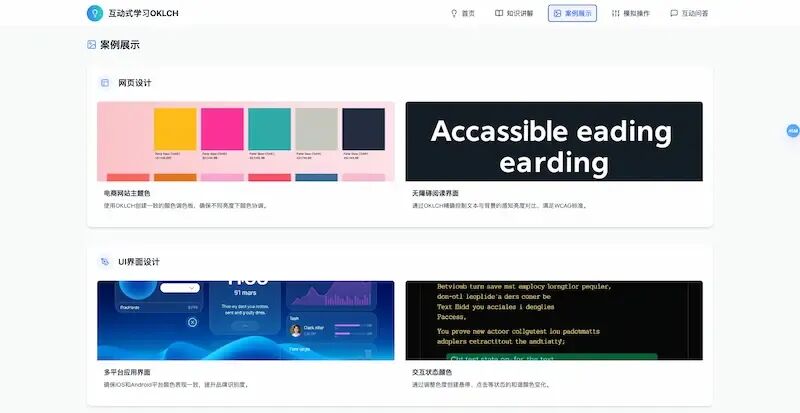800x413 pixels.
Task: Click the 交互状态颜色 card title
Action: [432, 372]
